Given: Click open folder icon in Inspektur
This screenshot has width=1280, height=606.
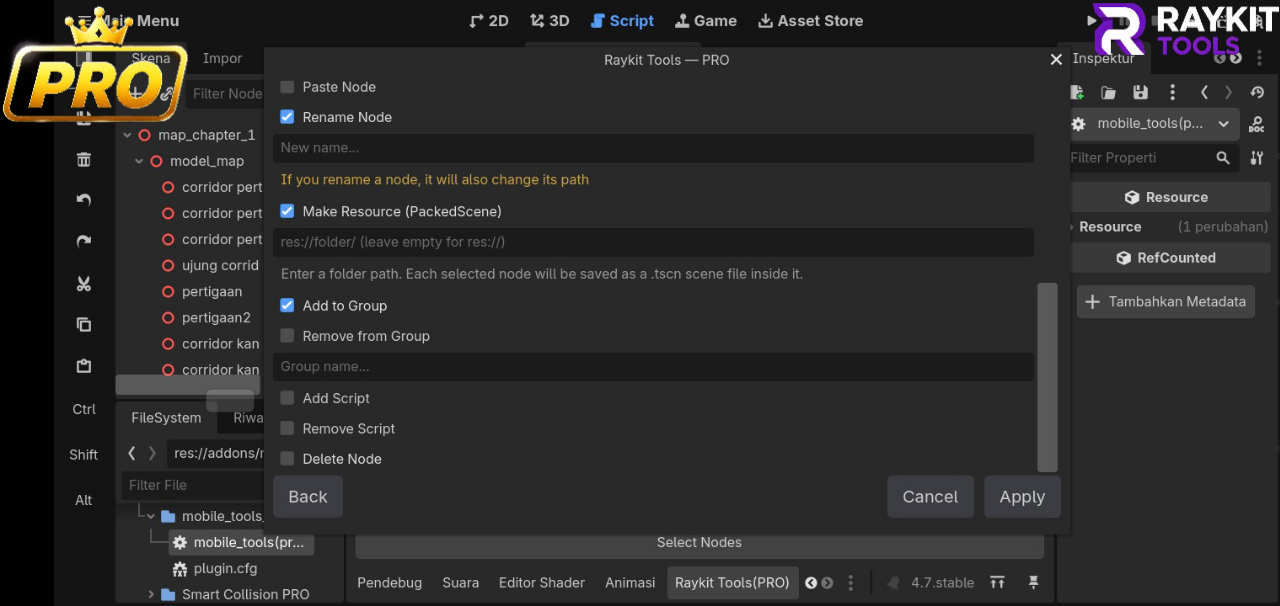Looking at the screenshot, I should [1108, 92].
